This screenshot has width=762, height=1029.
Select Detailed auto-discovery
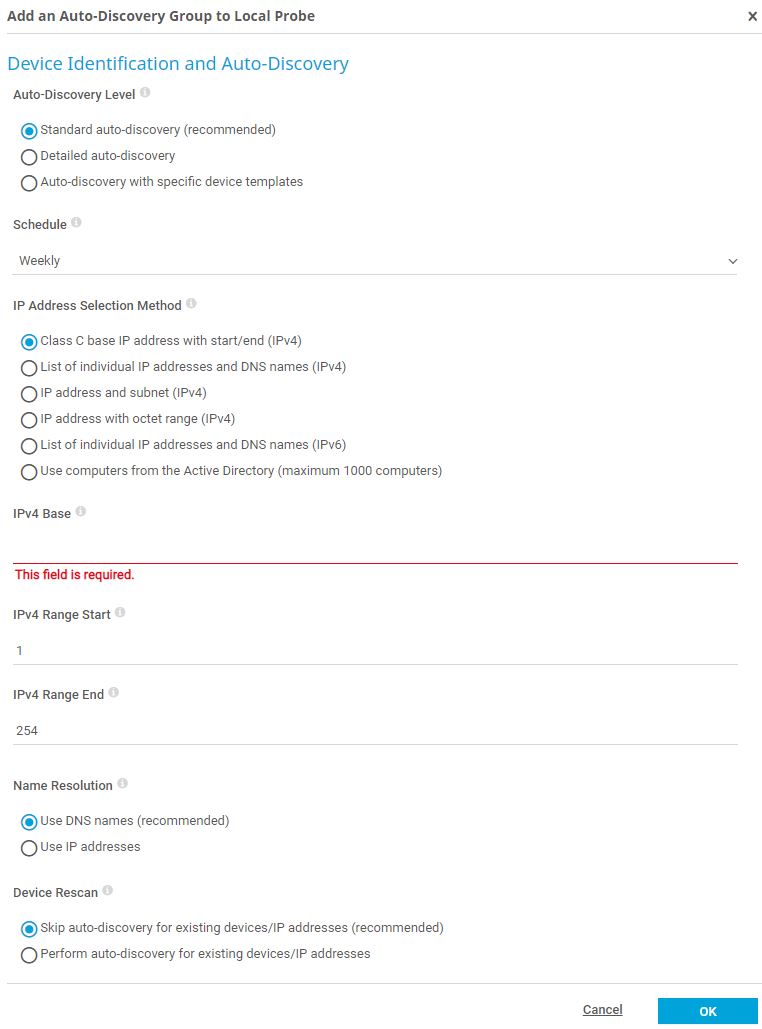pyautogui.click(x=29, y=156)
